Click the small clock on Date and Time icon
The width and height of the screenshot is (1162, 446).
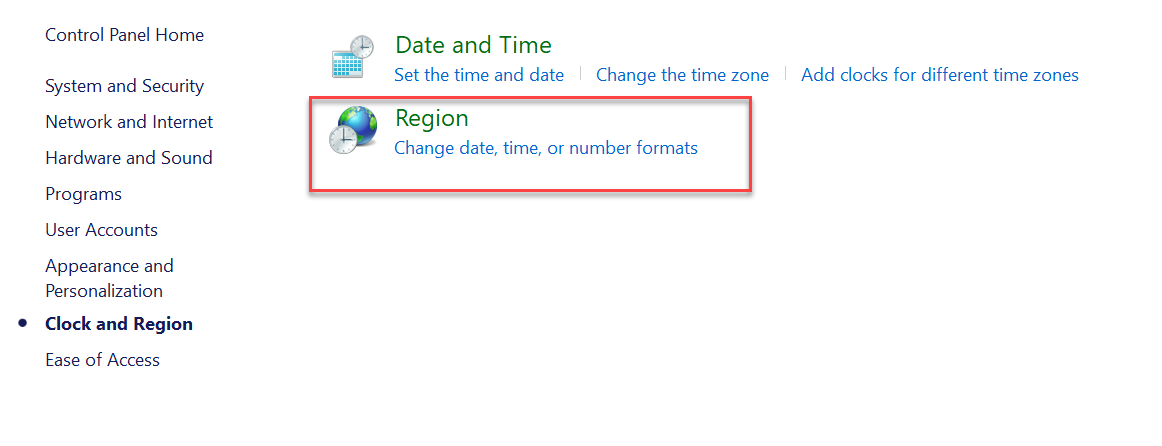(362, 46)
